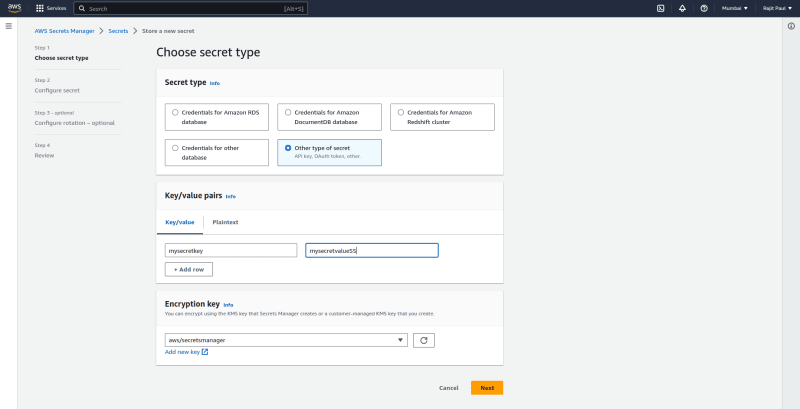Expand the aws/secretsmanager encryption key dropdown

point(286,340)
